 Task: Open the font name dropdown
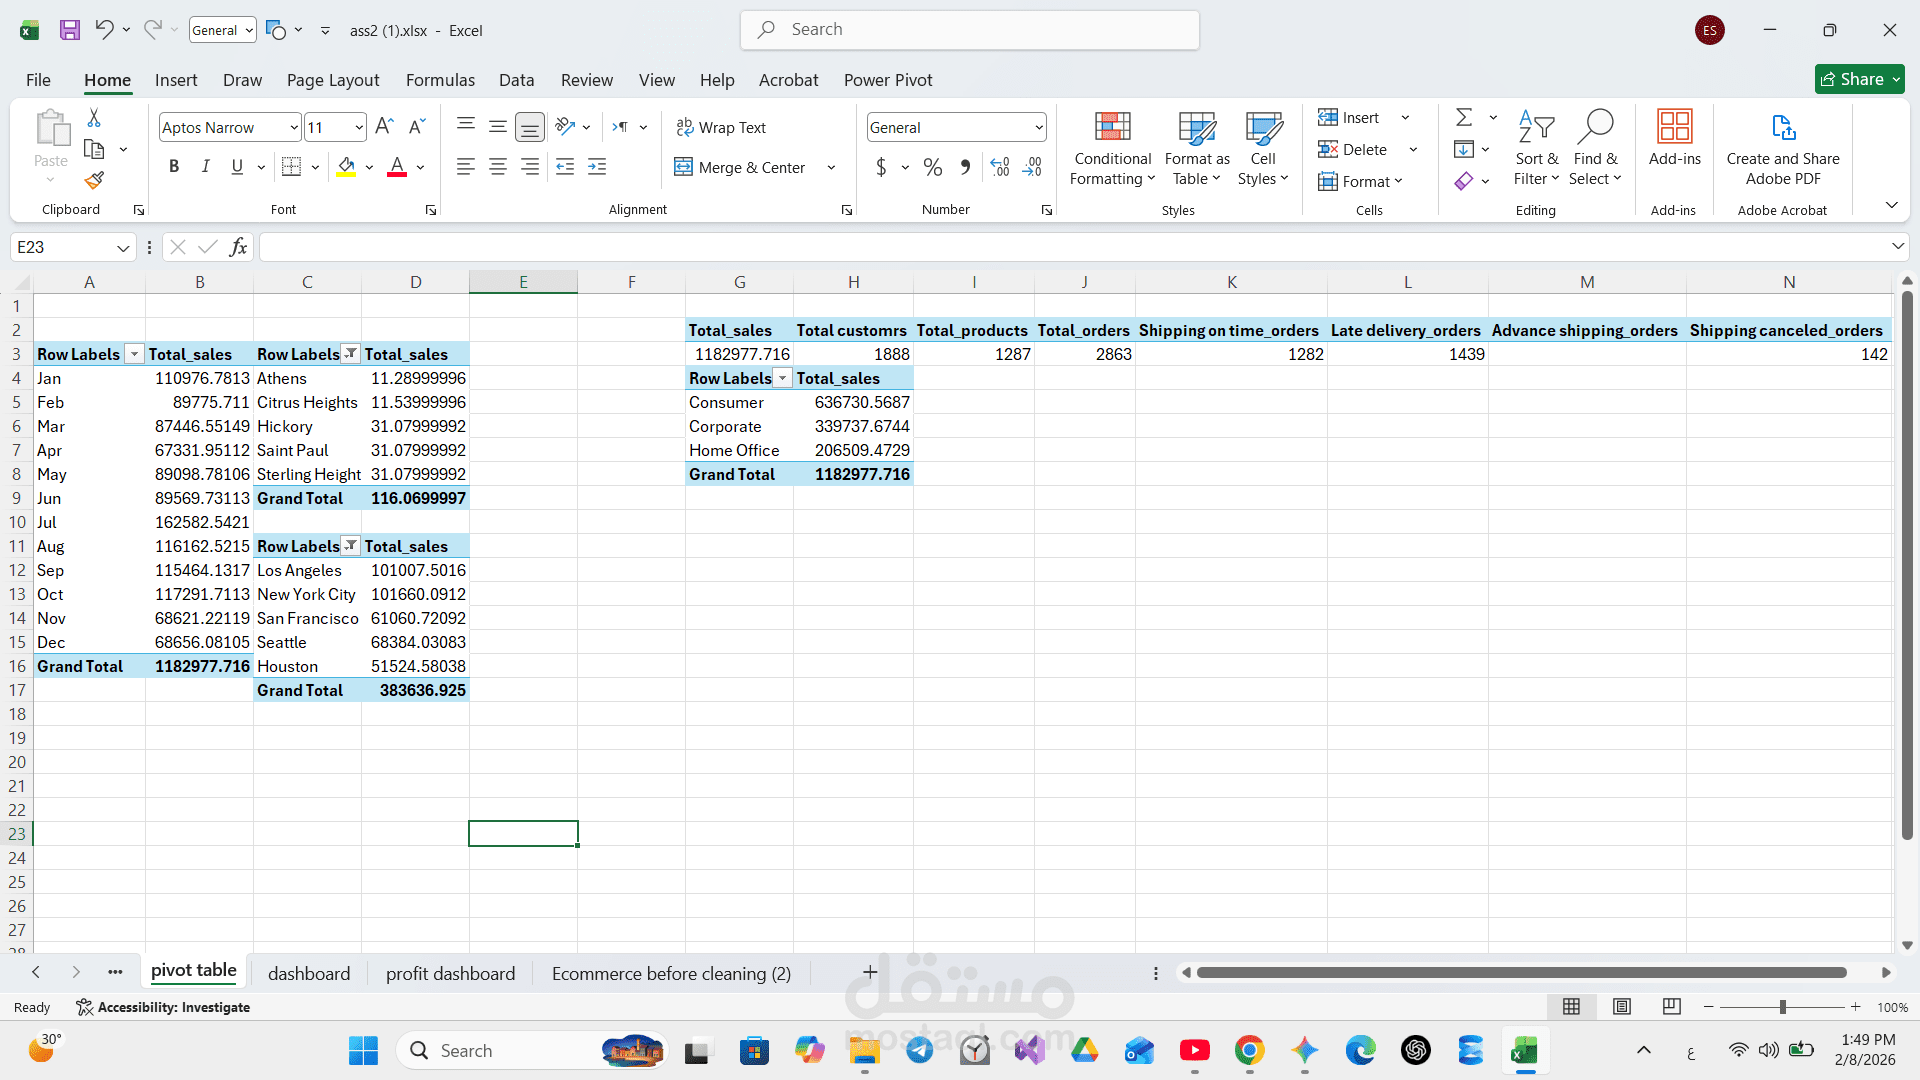[294, 128]
